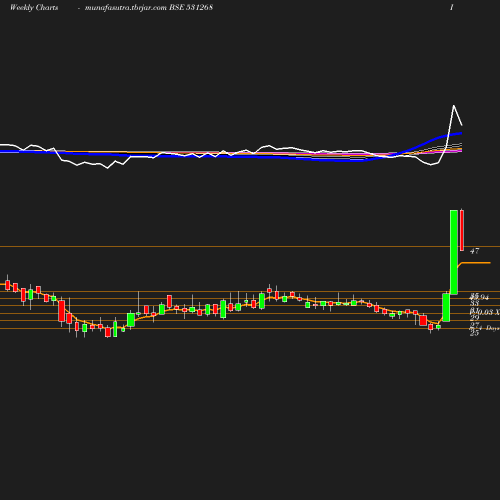Screen dimensions: 500x500
Task: Click the lowest dip of the white indicator line
Action: [x=107, y=168]
